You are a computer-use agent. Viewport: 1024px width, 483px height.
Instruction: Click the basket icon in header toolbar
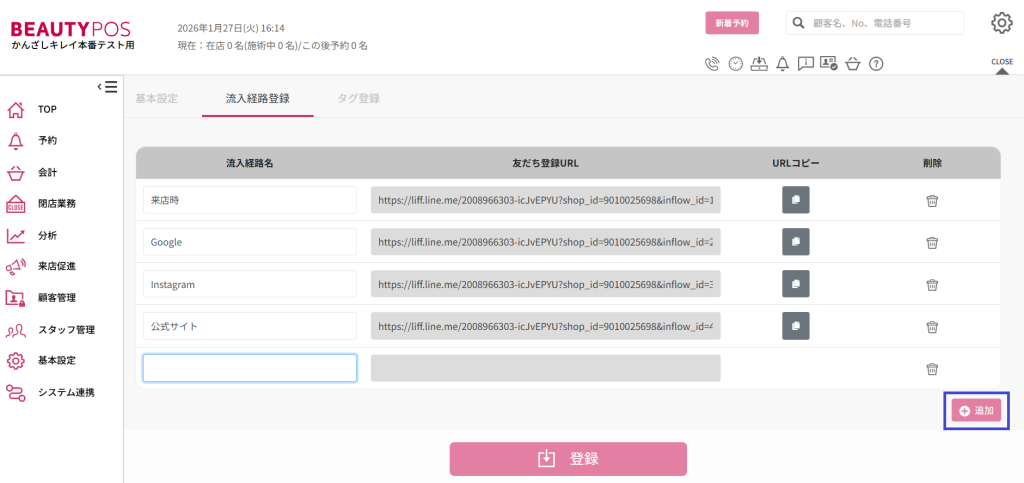pyautogui.click(x=852, y=64)
